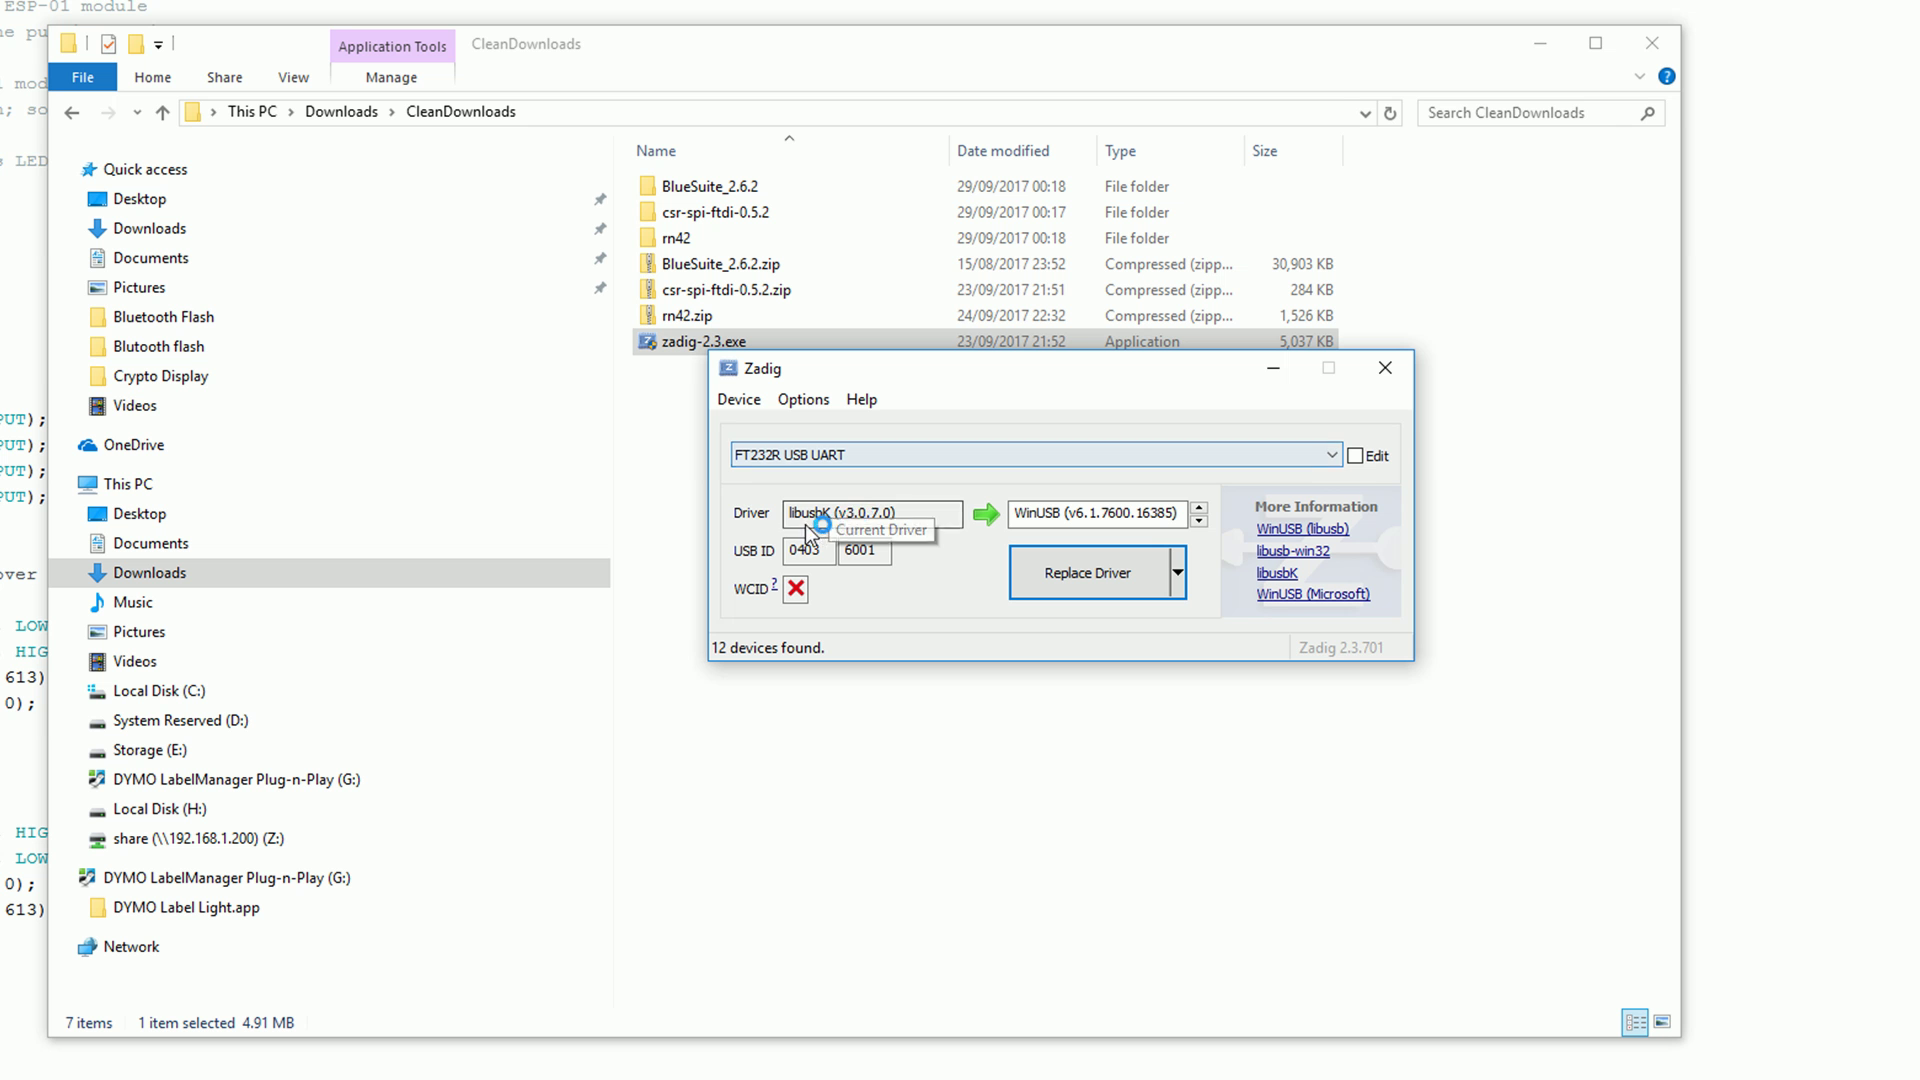
Task: Open the Explorer View tab
Action: (293, 77)
